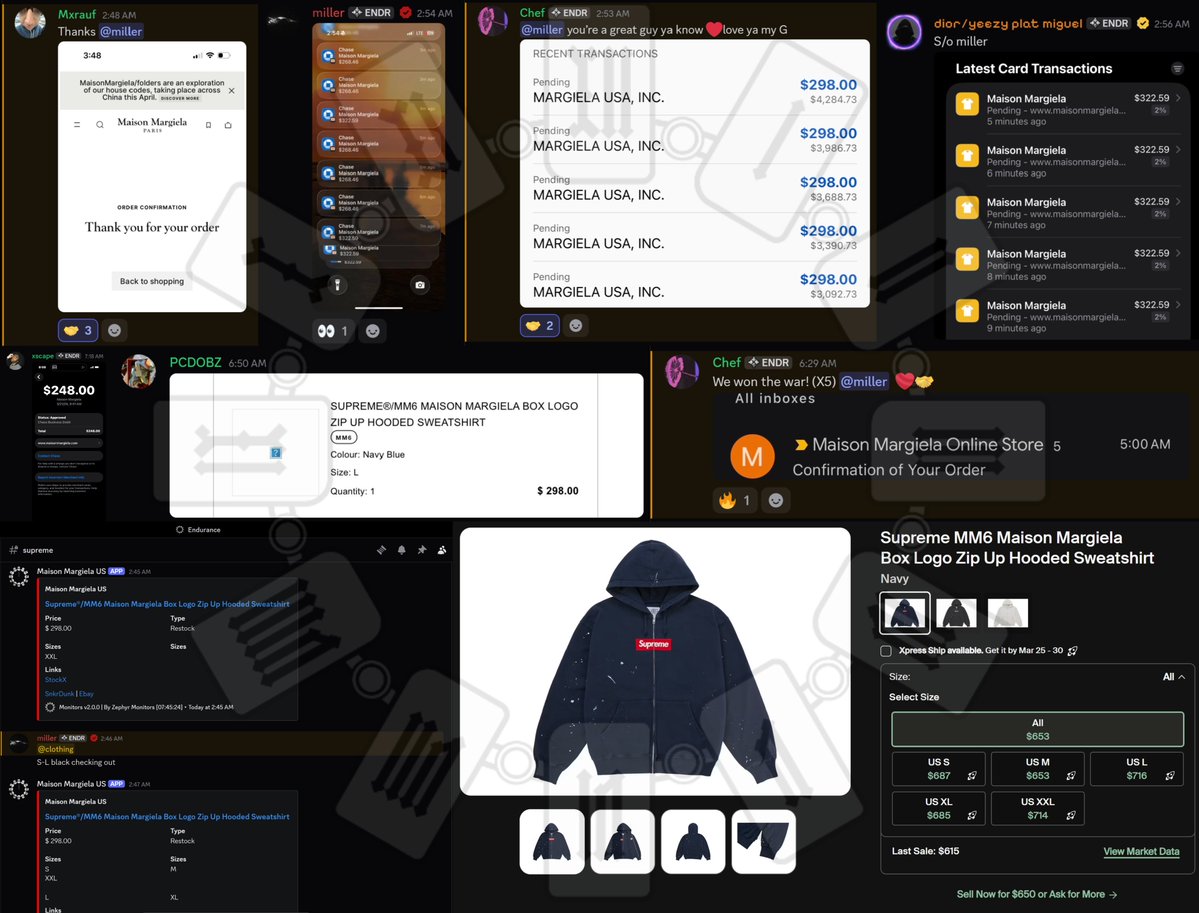Screen dimensions: 1199x913
Task: Open Maison Margiela Online Store confirmation email
Action: pyautogui.click(x=952, y=456)
